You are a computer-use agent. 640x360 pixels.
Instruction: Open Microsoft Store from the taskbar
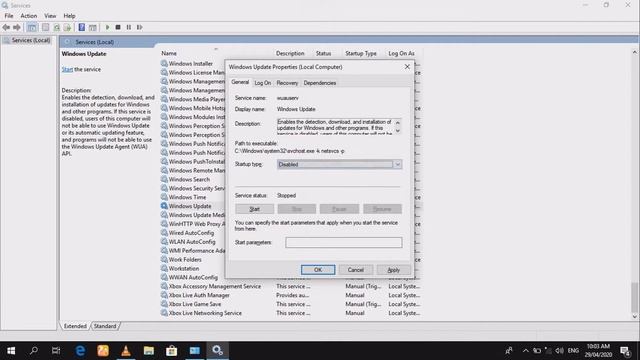coord(171,351)
